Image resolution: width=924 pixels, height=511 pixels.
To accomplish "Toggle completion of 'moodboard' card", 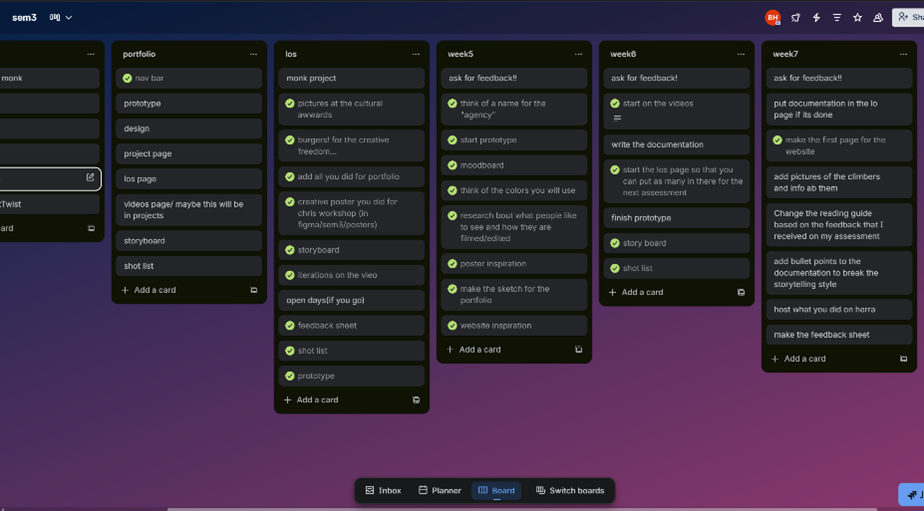I will [452, 166].
